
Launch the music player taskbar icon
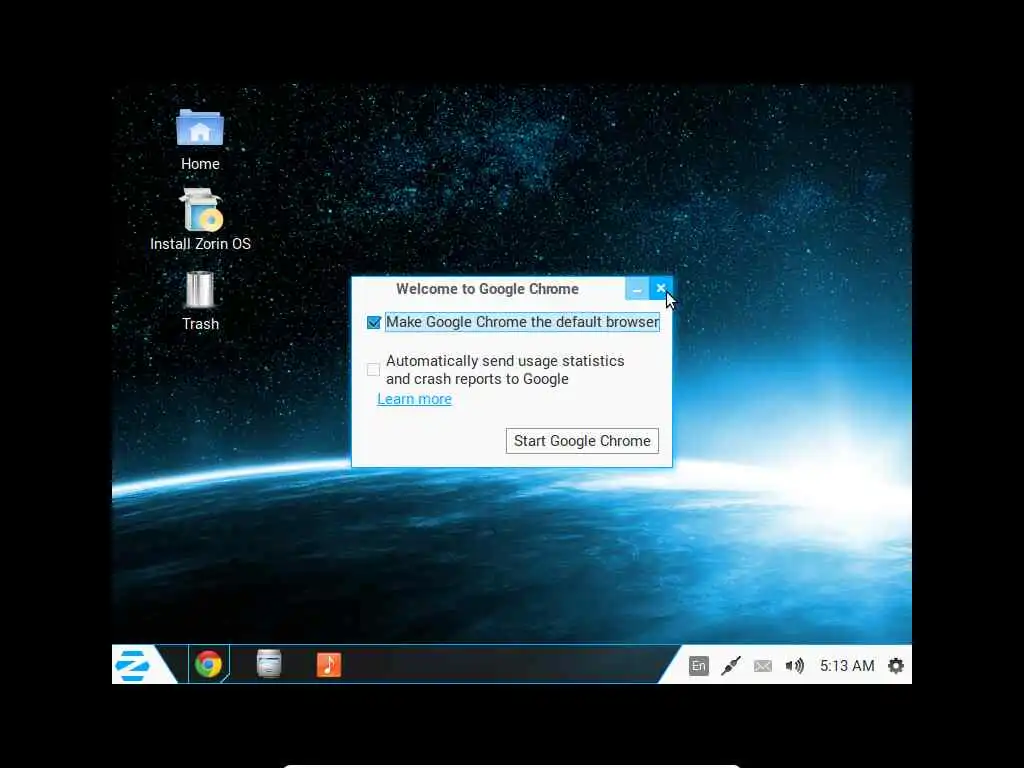click(328, 665)
